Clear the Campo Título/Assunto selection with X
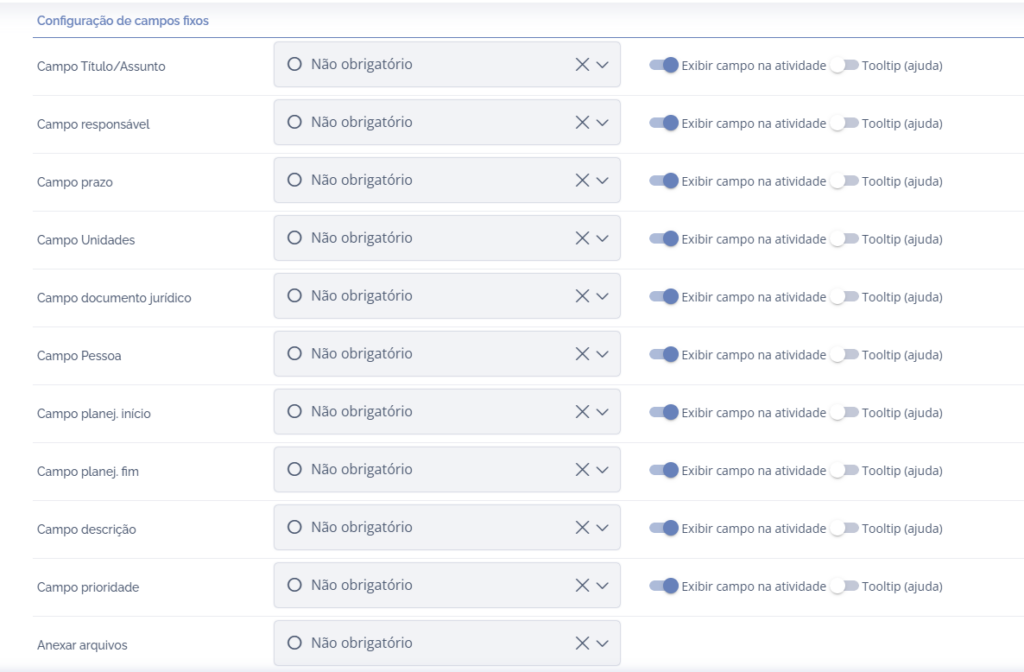 click(582, 65)
